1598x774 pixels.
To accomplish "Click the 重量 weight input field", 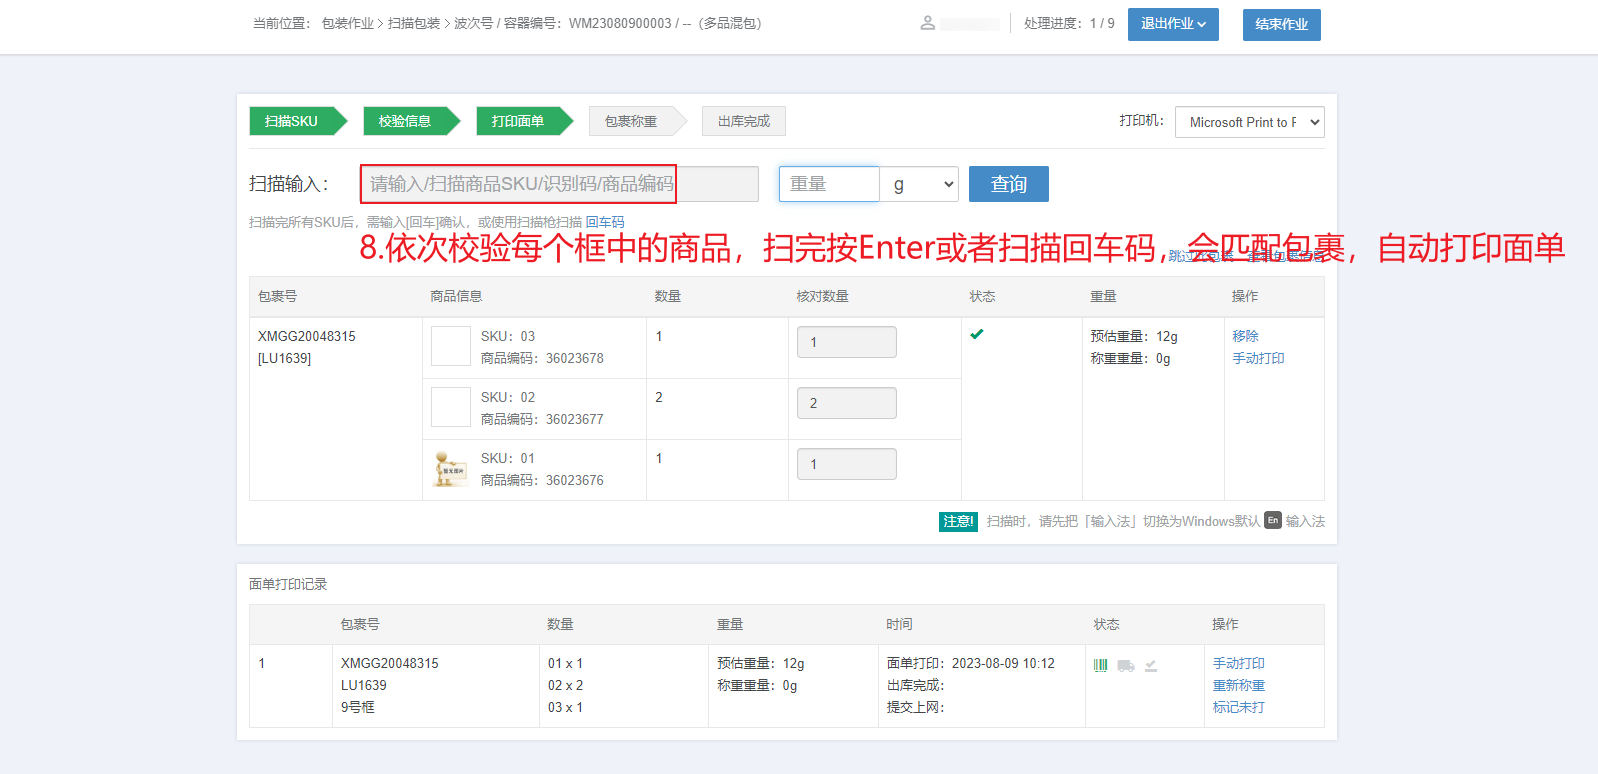I will [x=828, y=184].
